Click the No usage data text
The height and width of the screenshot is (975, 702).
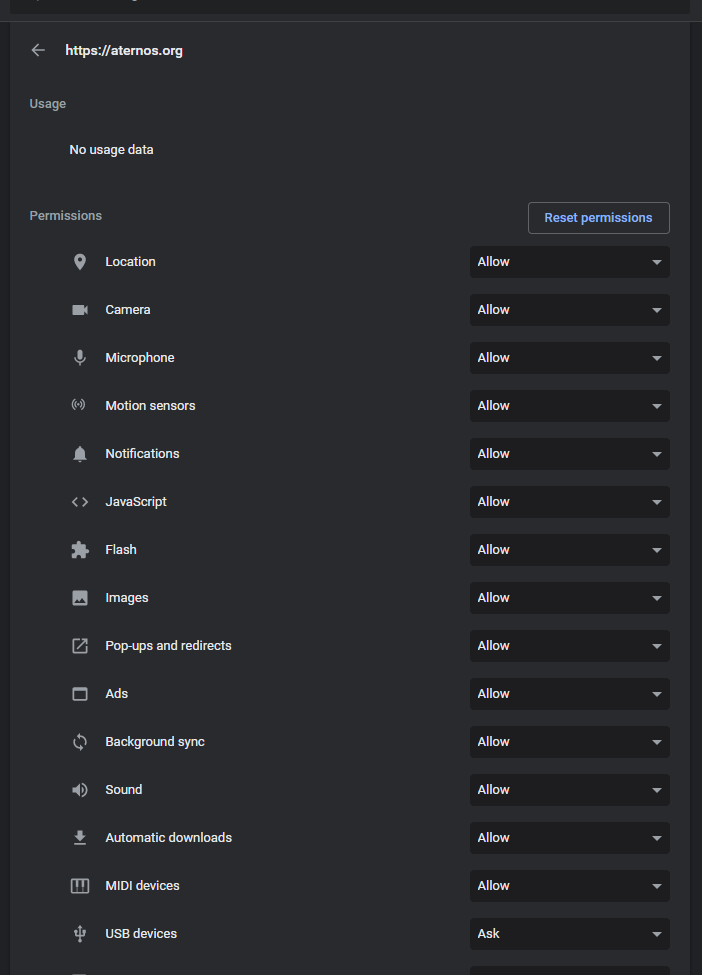[x=111, y=150]
